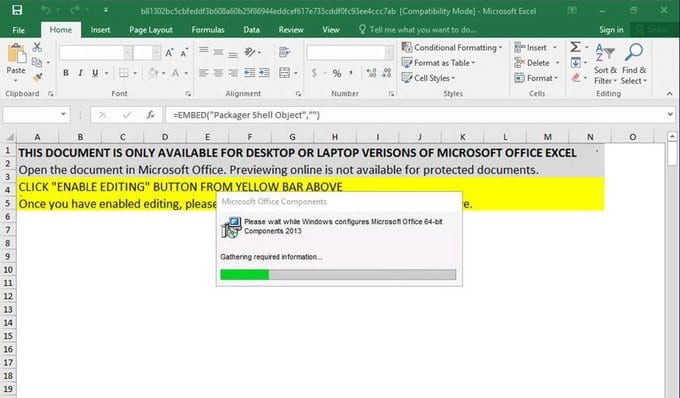This screenshot has height=398, width=680.
Task: Open the Format cells menu
Action: pyautogui.click(x=536, y=78)
